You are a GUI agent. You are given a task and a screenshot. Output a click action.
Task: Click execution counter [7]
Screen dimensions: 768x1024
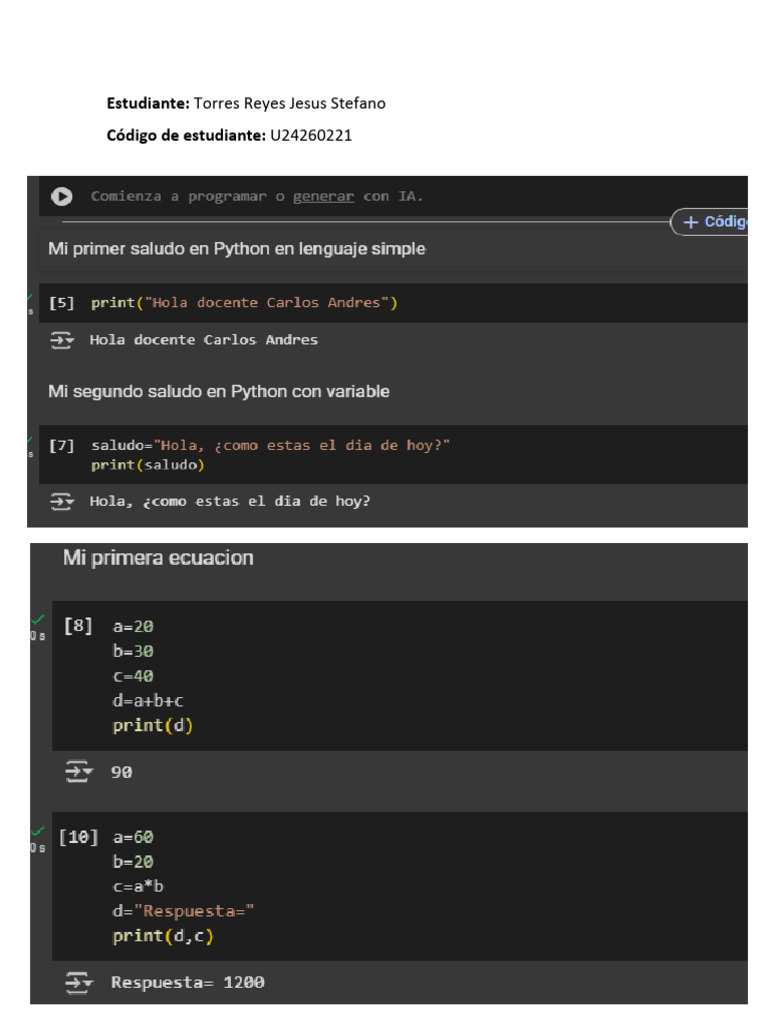[61, 445]
